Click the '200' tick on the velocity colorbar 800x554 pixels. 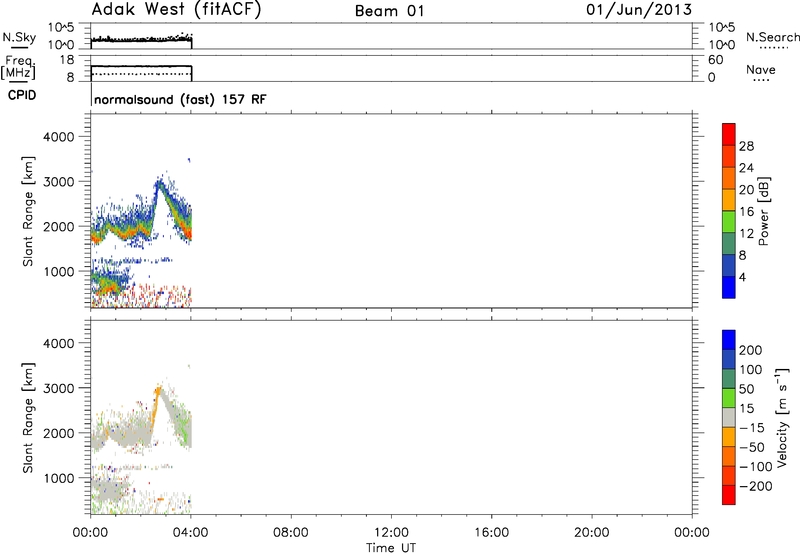click(x=751, y=350)
